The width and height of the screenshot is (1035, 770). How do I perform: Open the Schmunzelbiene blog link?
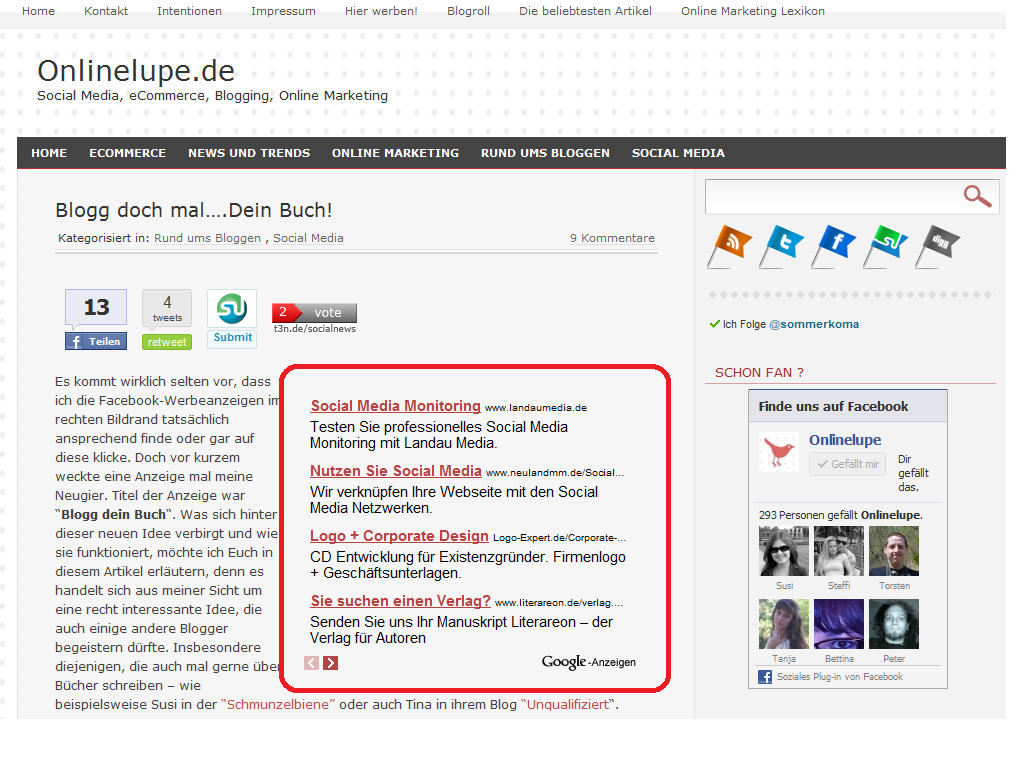278,705
